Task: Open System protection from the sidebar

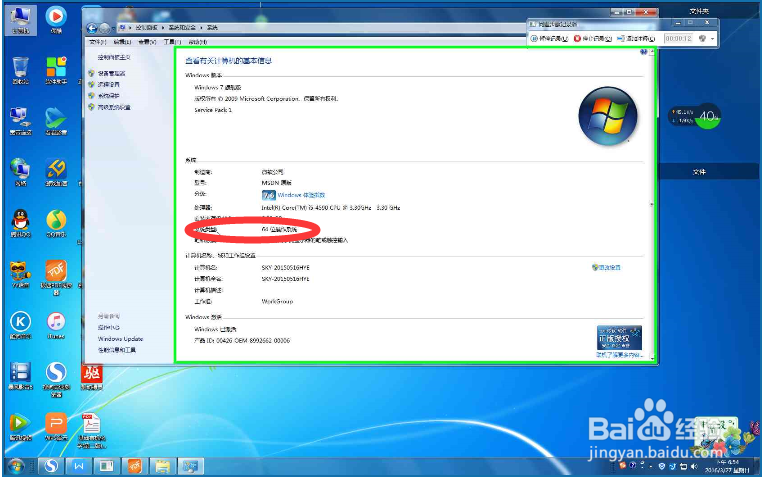Action: pyautogui.click(x=108, y=96)
